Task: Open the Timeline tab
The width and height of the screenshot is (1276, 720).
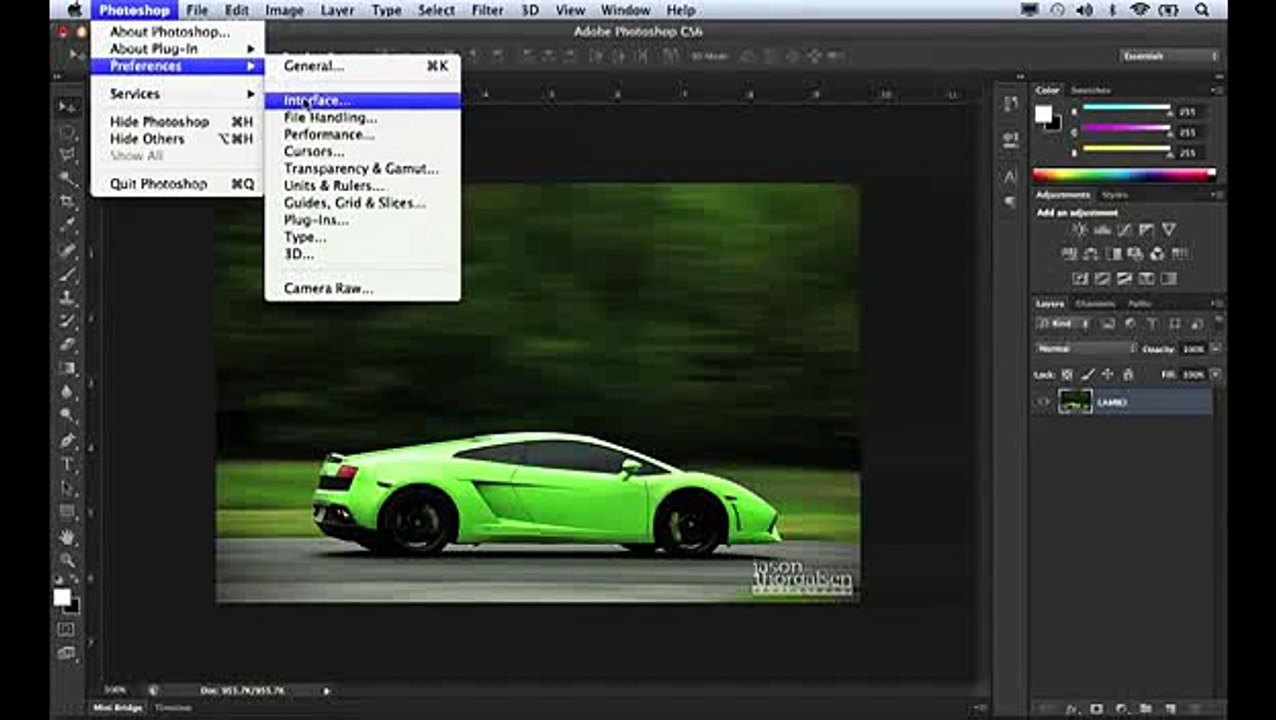Action: point(173,708)
